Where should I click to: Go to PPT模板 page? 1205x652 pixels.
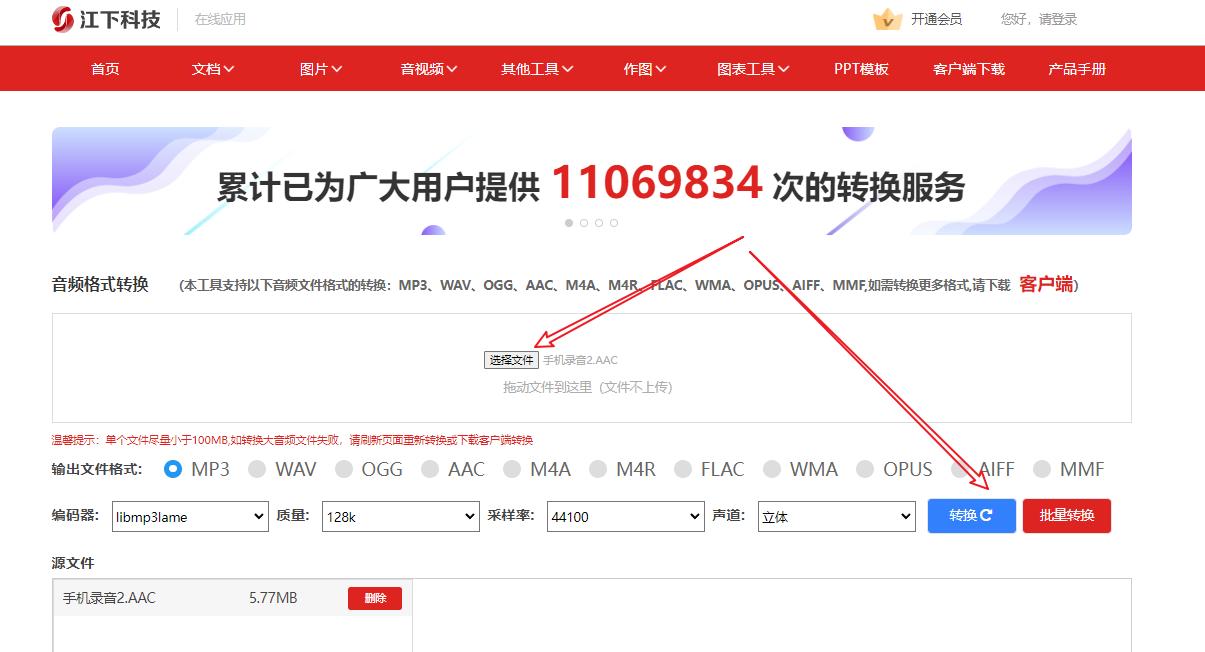(x=861, y=69)
